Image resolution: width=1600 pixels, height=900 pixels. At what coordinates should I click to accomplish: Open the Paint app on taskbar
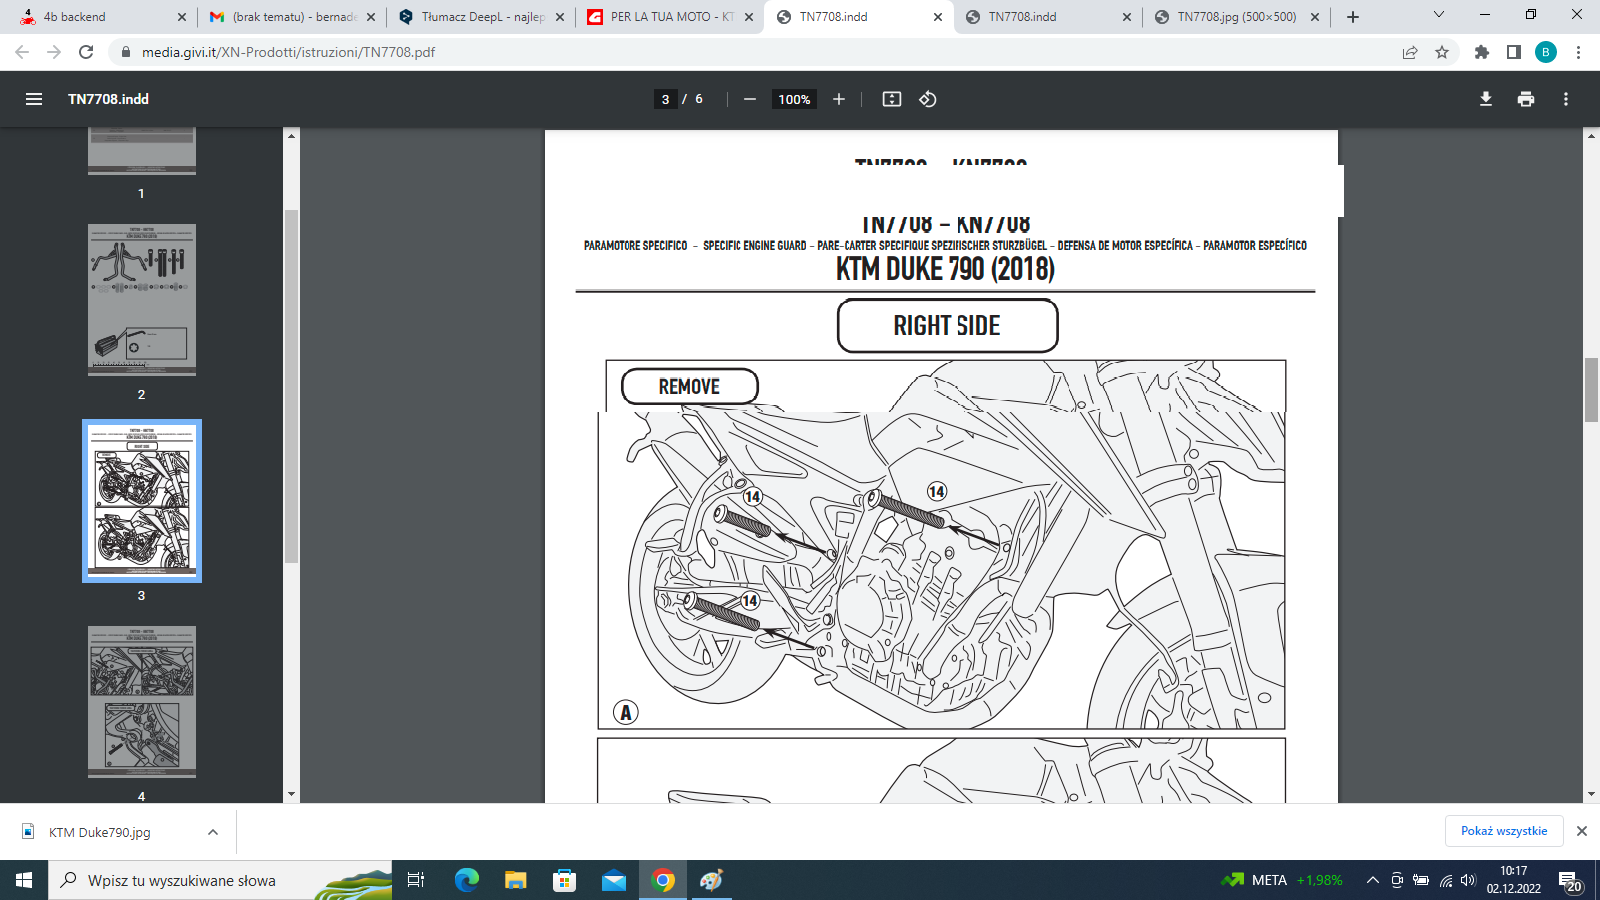(x=712, y=880)
